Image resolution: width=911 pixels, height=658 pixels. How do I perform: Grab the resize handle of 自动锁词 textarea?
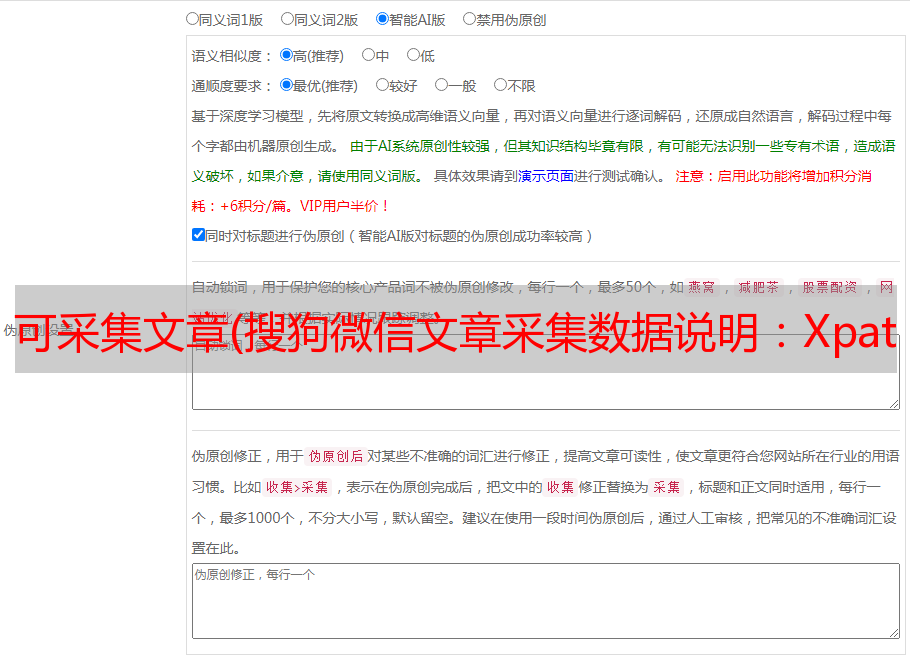click(x=894, y=404)
